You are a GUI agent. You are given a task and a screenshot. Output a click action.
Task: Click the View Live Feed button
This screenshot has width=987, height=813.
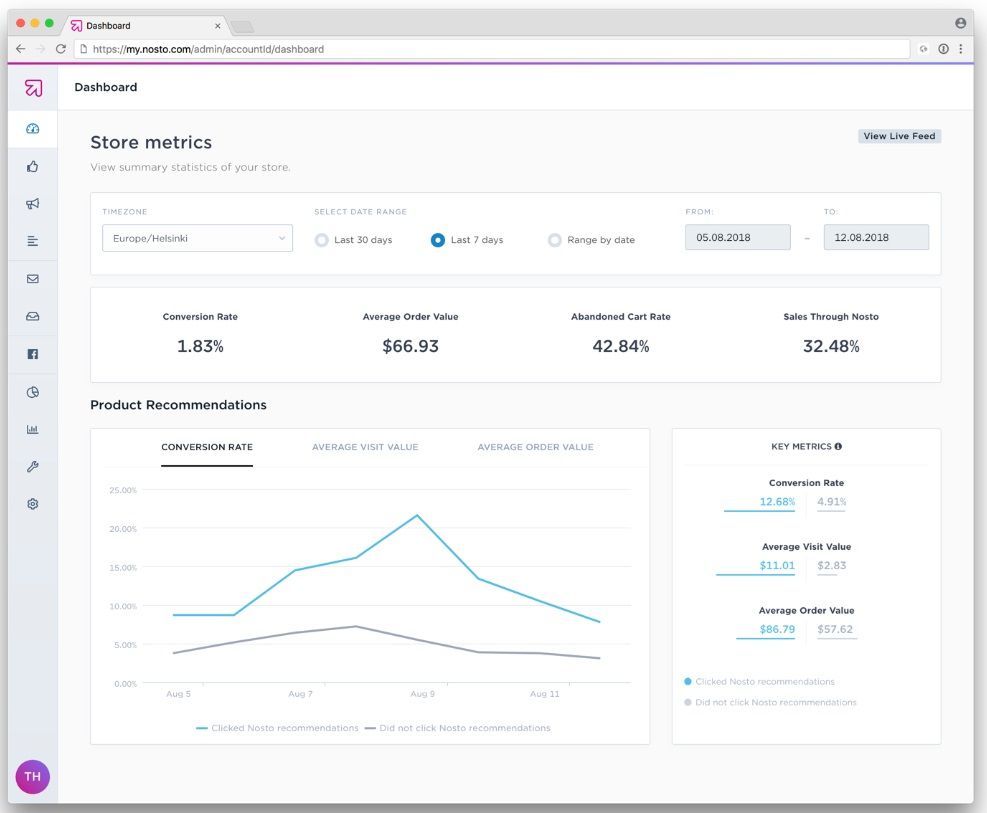[x=899, y=136]
